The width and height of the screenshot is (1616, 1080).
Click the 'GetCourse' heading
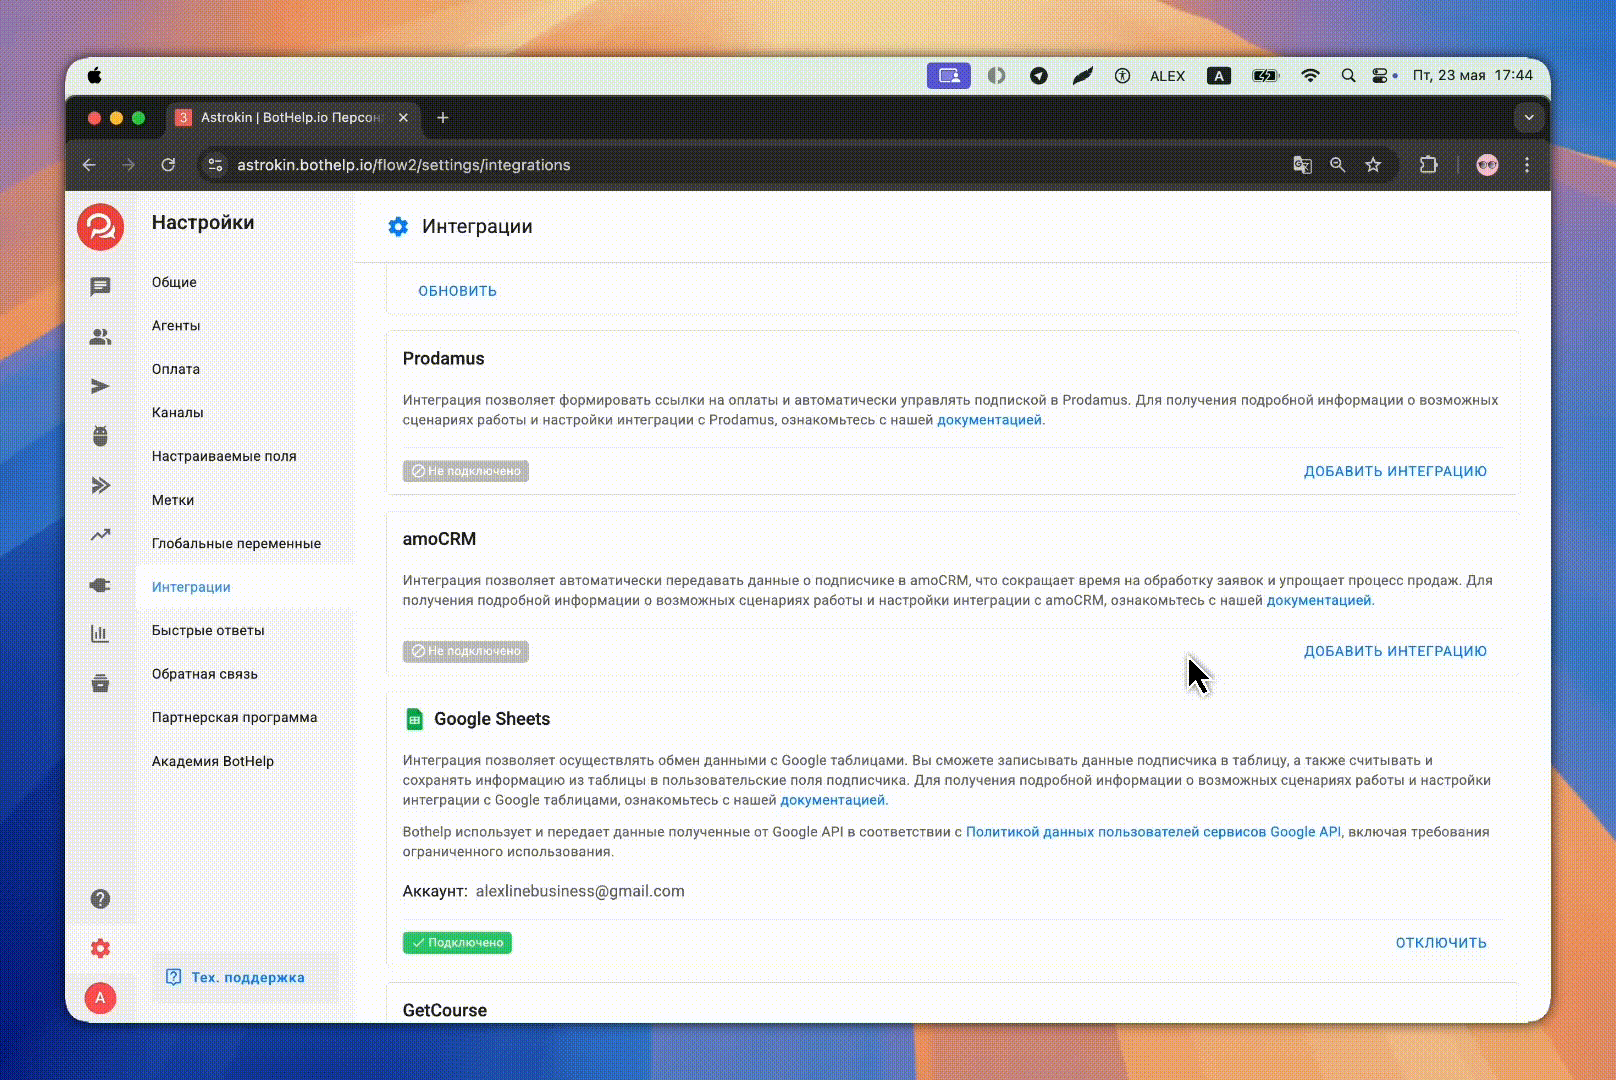click(x=445, y=1010)
